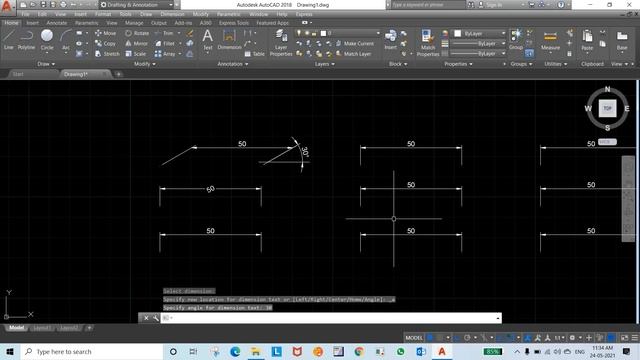Click the Group tool
Image resolution: width=640 pixels, height=360 pixels.
(x=516, y=40)
